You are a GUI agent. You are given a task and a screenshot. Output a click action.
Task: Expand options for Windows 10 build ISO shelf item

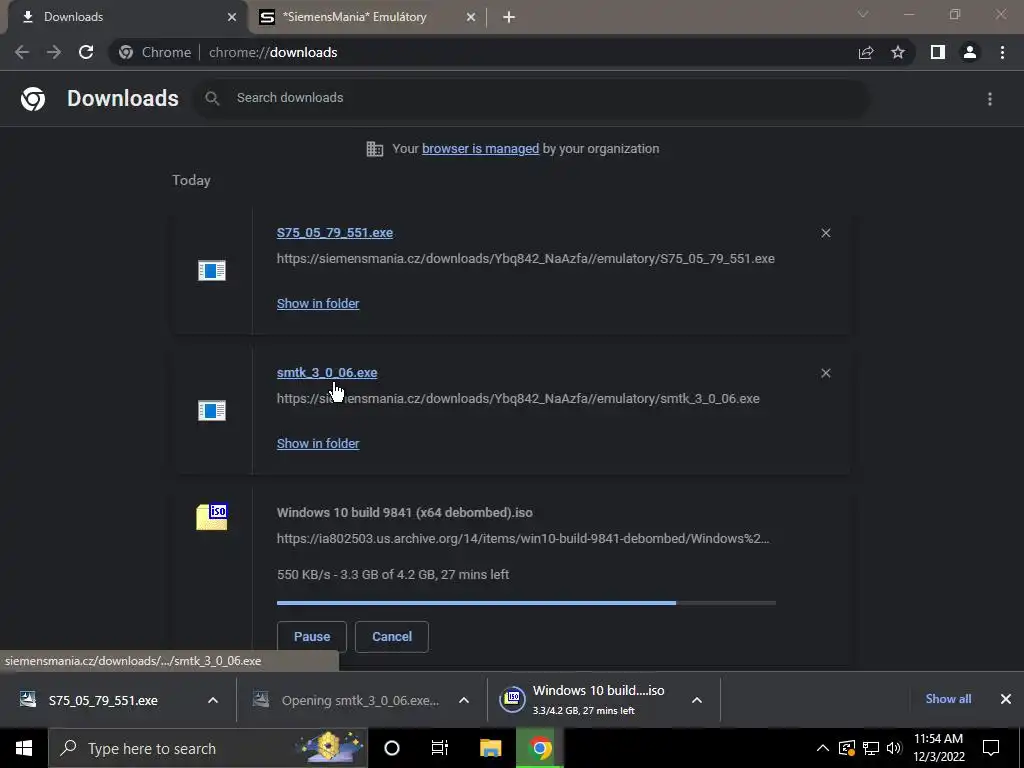tap(697, 700)
